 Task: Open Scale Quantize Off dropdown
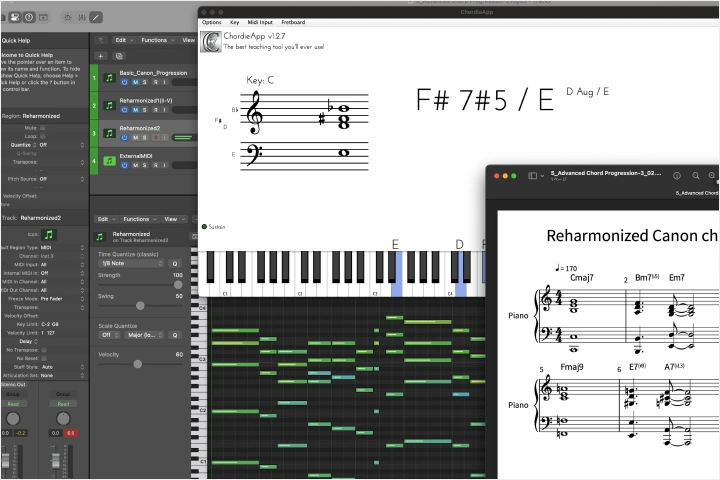110,335
